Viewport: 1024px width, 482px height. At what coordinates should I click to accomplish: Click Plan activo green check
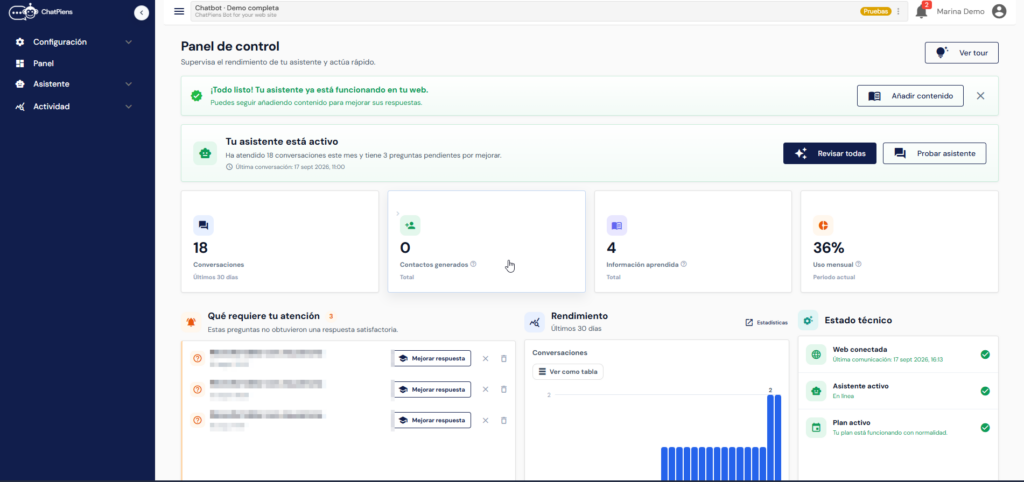coord(985,428)
